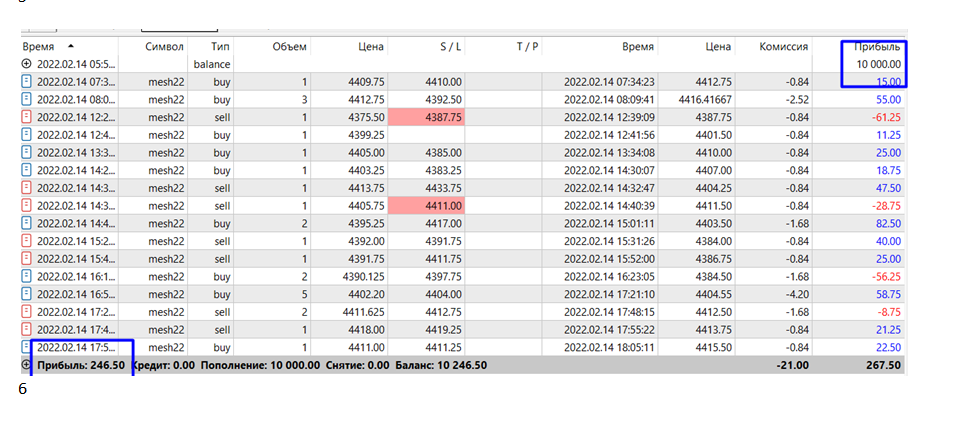Click the Баланс: 10 246.50 summary text
Screen dimensions: 971x446
tap(441, 365)
